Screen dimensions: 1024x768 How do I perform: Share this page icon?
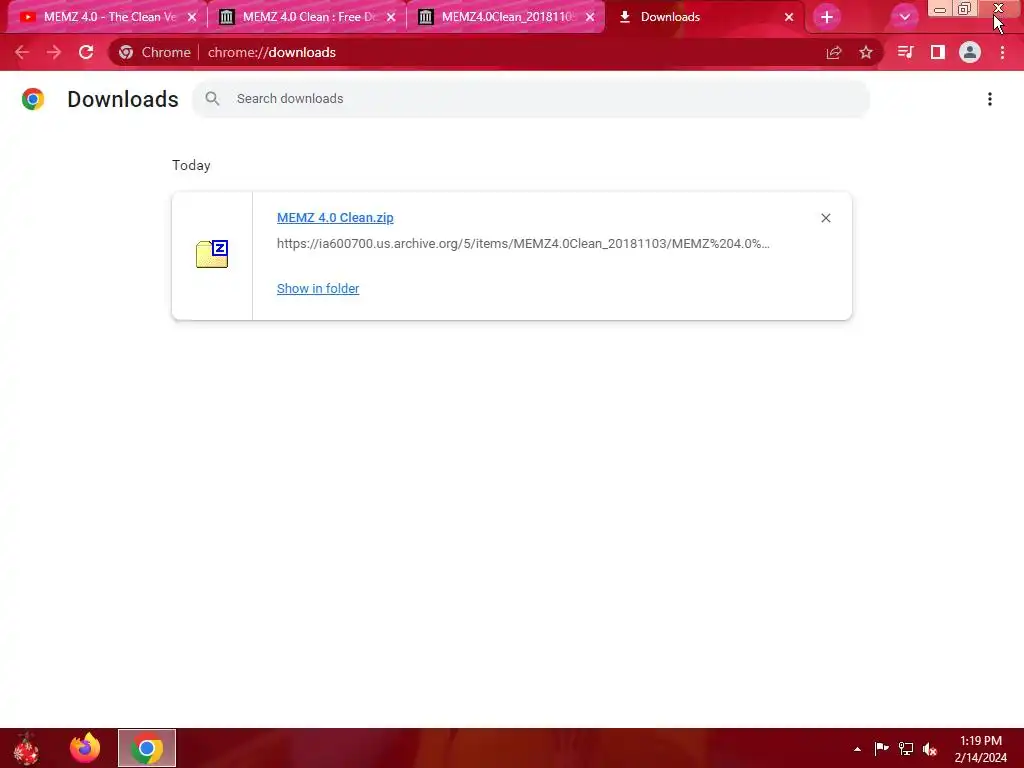point(834,52)
